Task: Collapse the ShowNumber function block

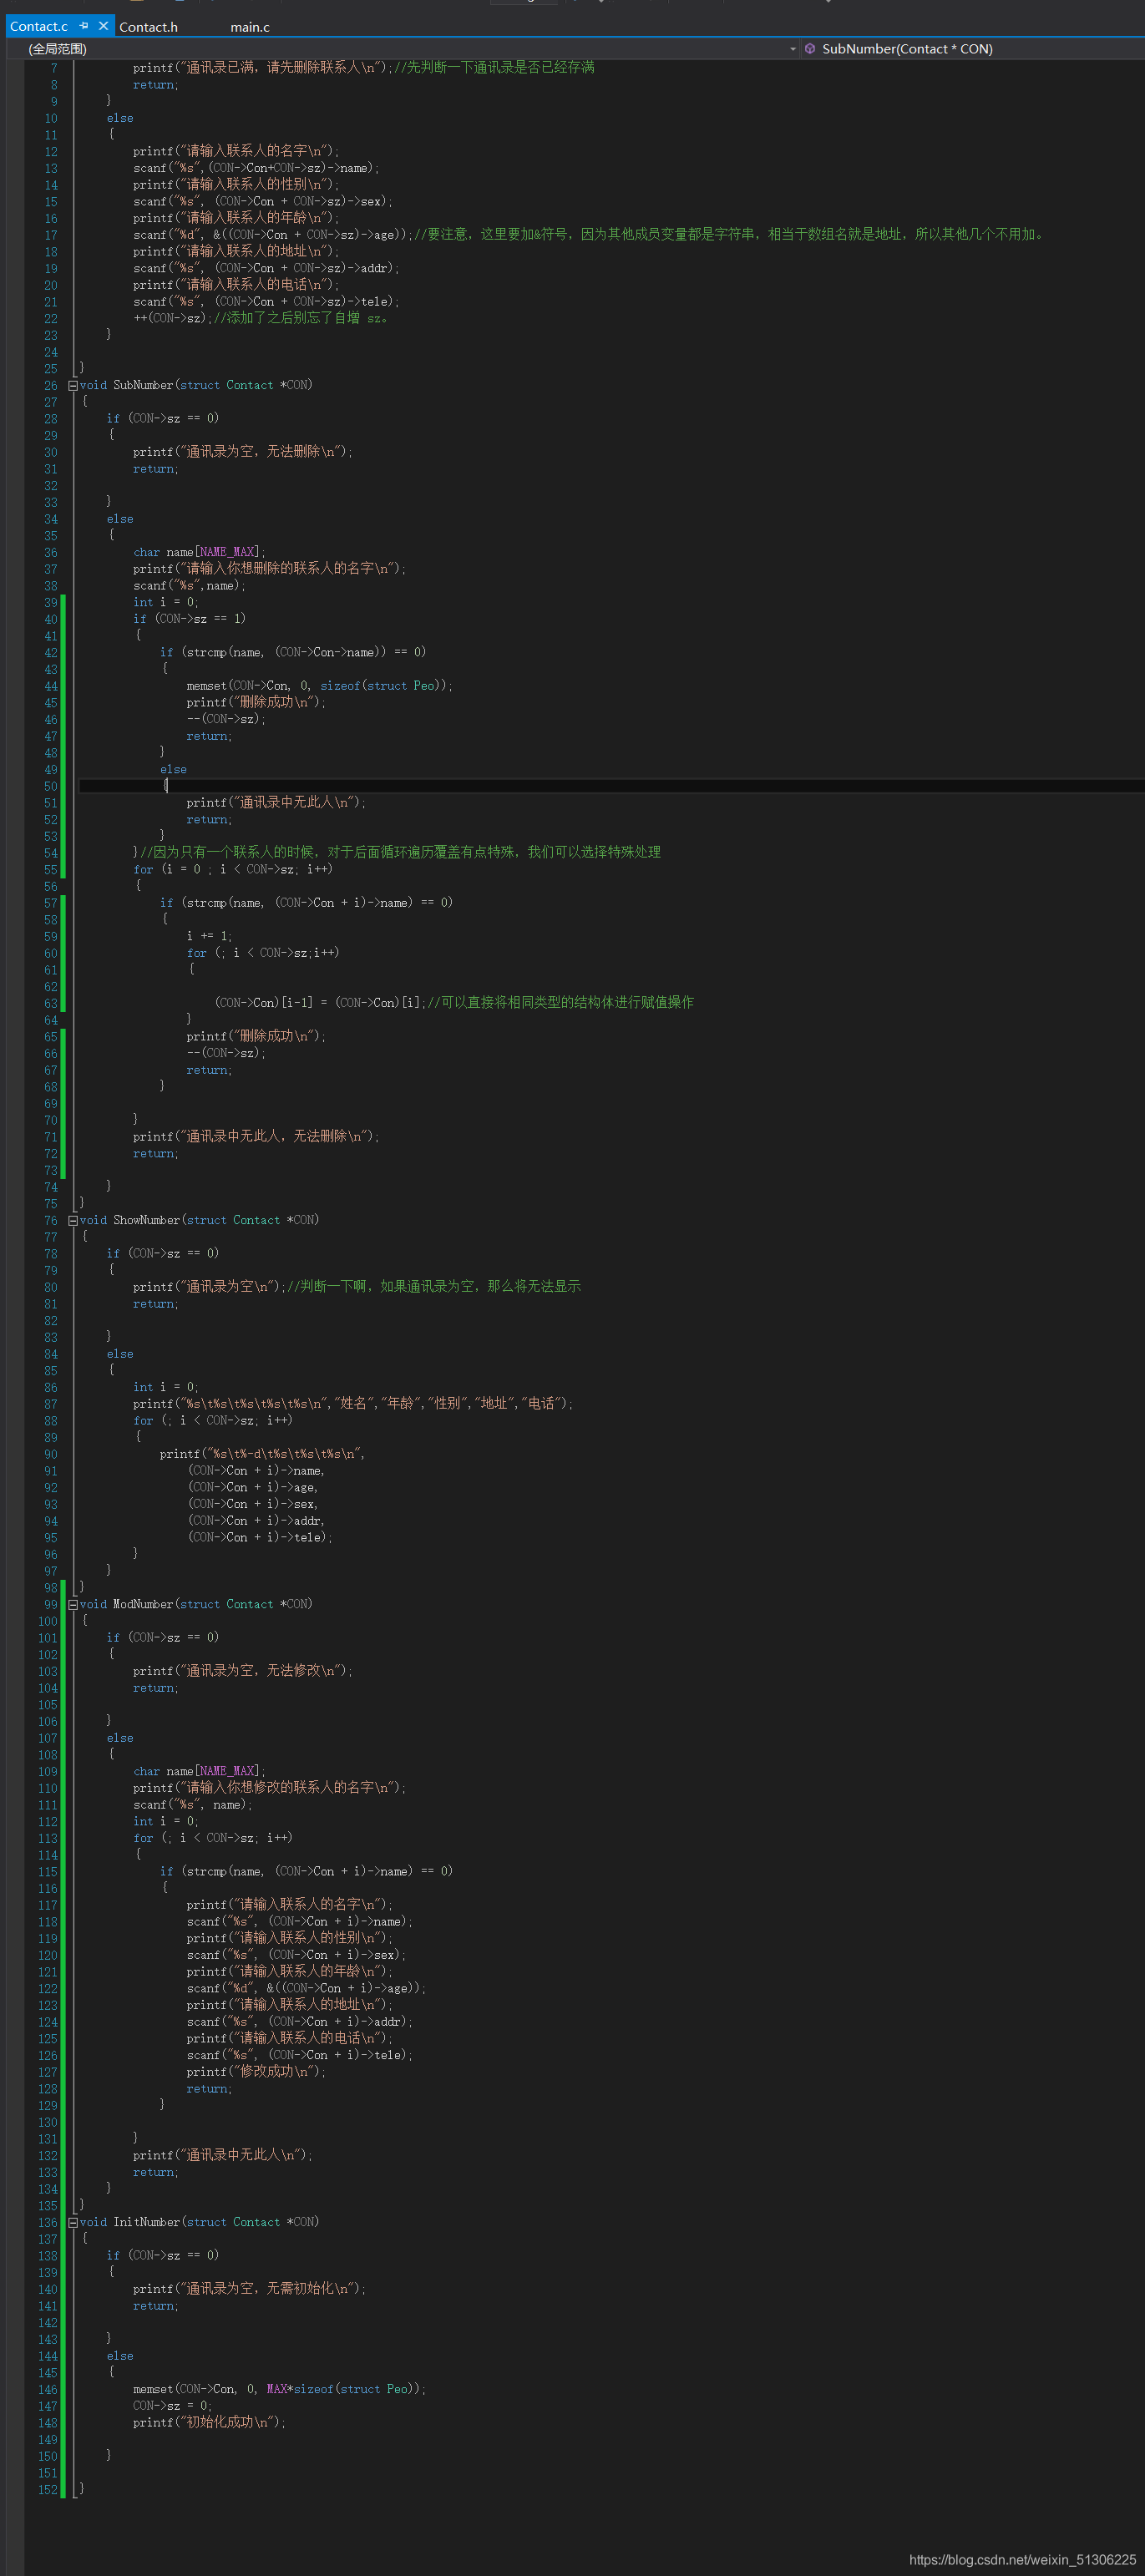Action: pos(73,1220)
